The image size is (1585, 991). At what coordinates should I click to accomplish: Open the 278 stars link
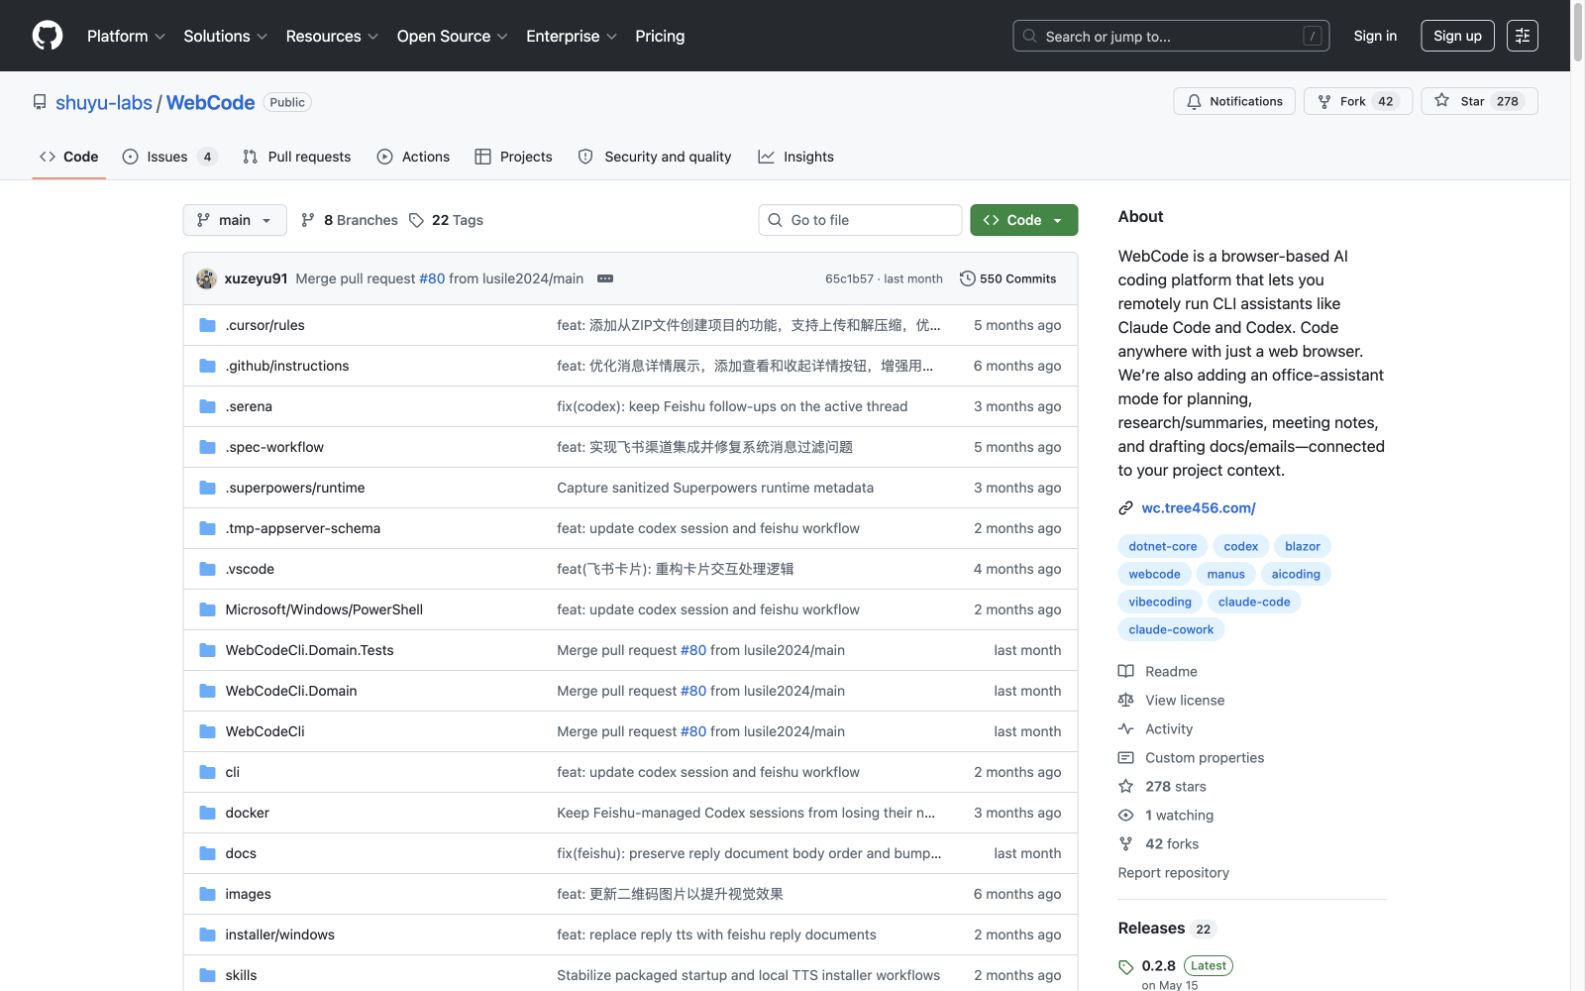click(x=1162, y=787)
